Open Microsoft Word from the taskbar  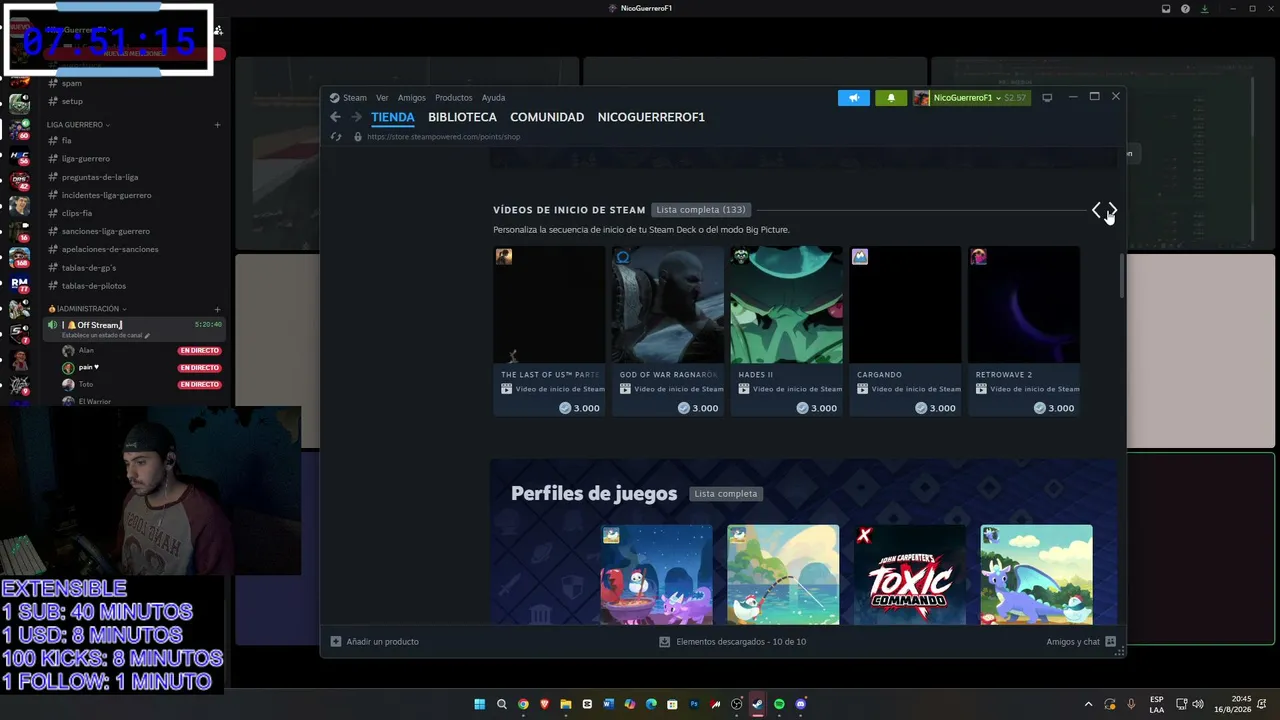tap(608, 704)
